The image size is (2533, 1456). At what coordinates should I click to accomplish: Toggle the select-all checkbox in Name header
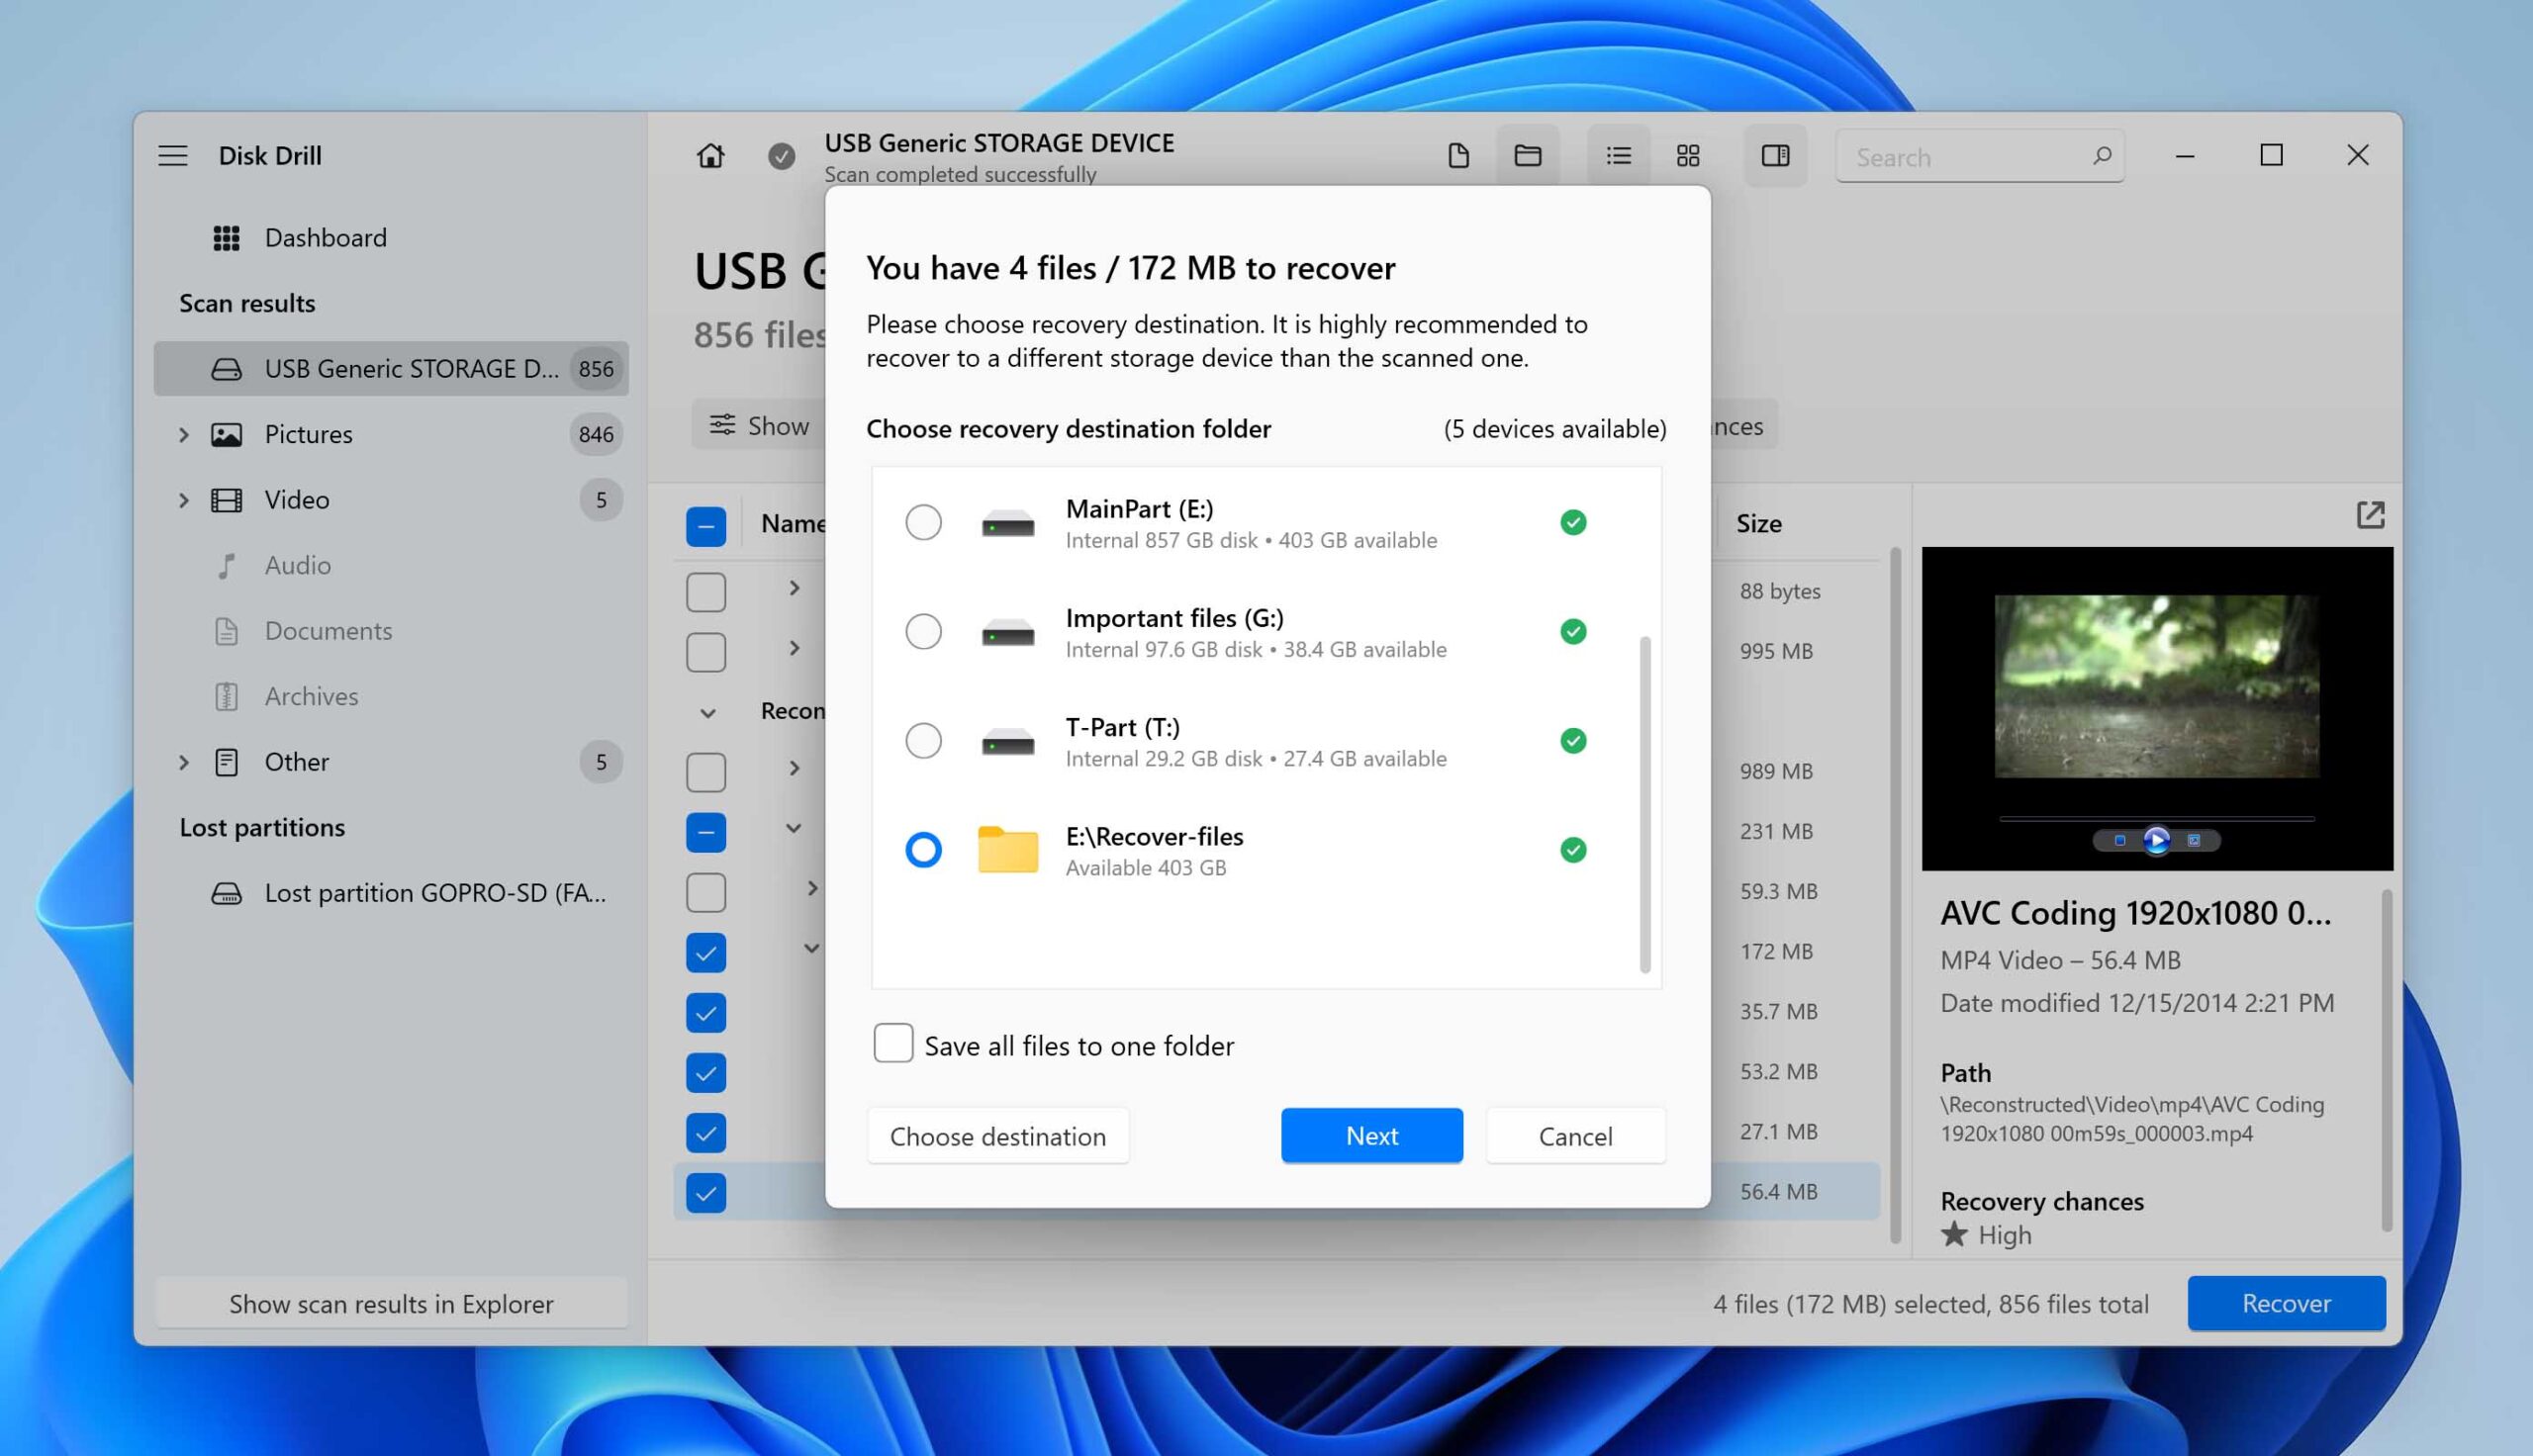pyautogui.click(x=706, y=526)
